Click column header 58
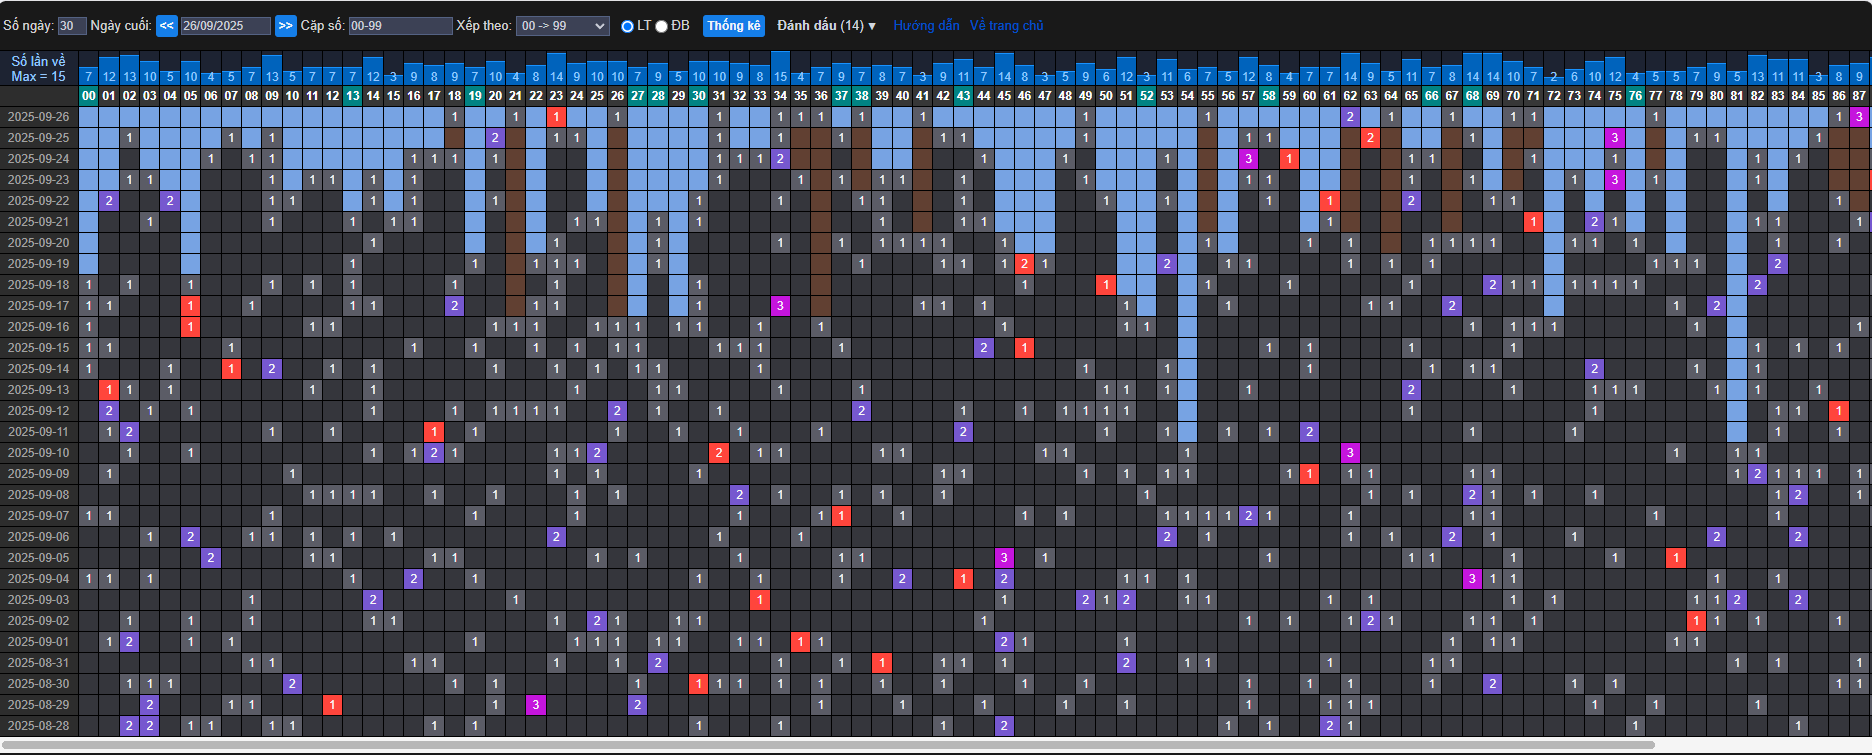The height and width of the screenshot is (755, 1872). click(1268, 96)
